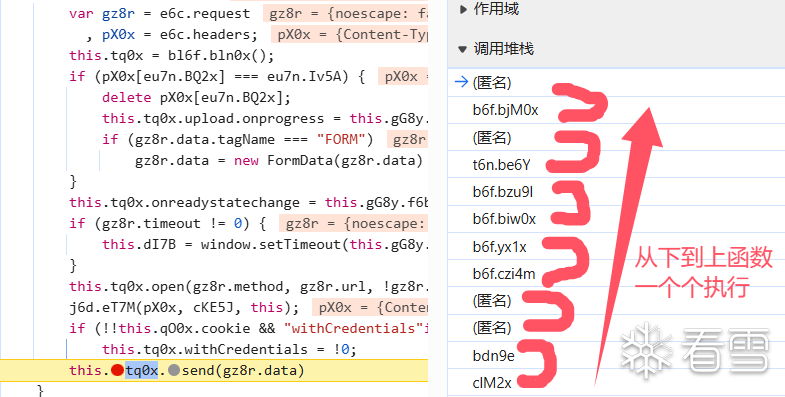785x397 pixels.
Task: Click the highlighted tq0x token
Action: [141, 370]
